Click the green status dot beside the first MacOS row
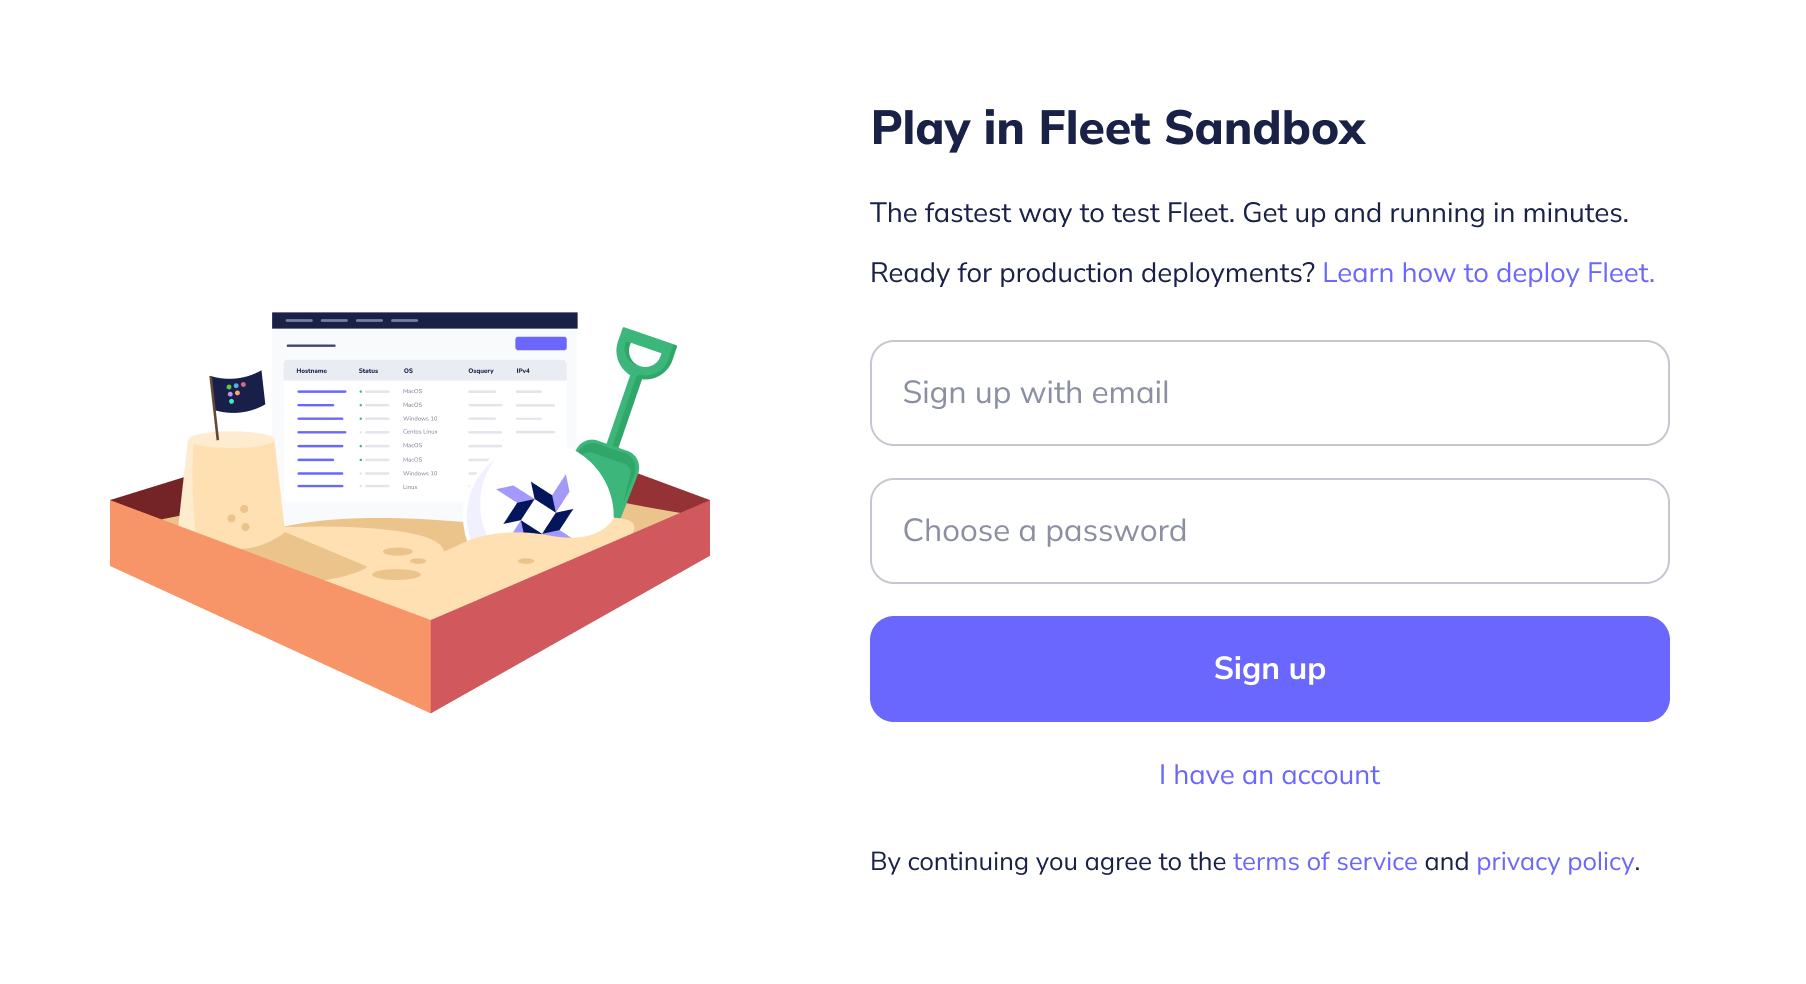1806x984 pixels. pos(361,391)
